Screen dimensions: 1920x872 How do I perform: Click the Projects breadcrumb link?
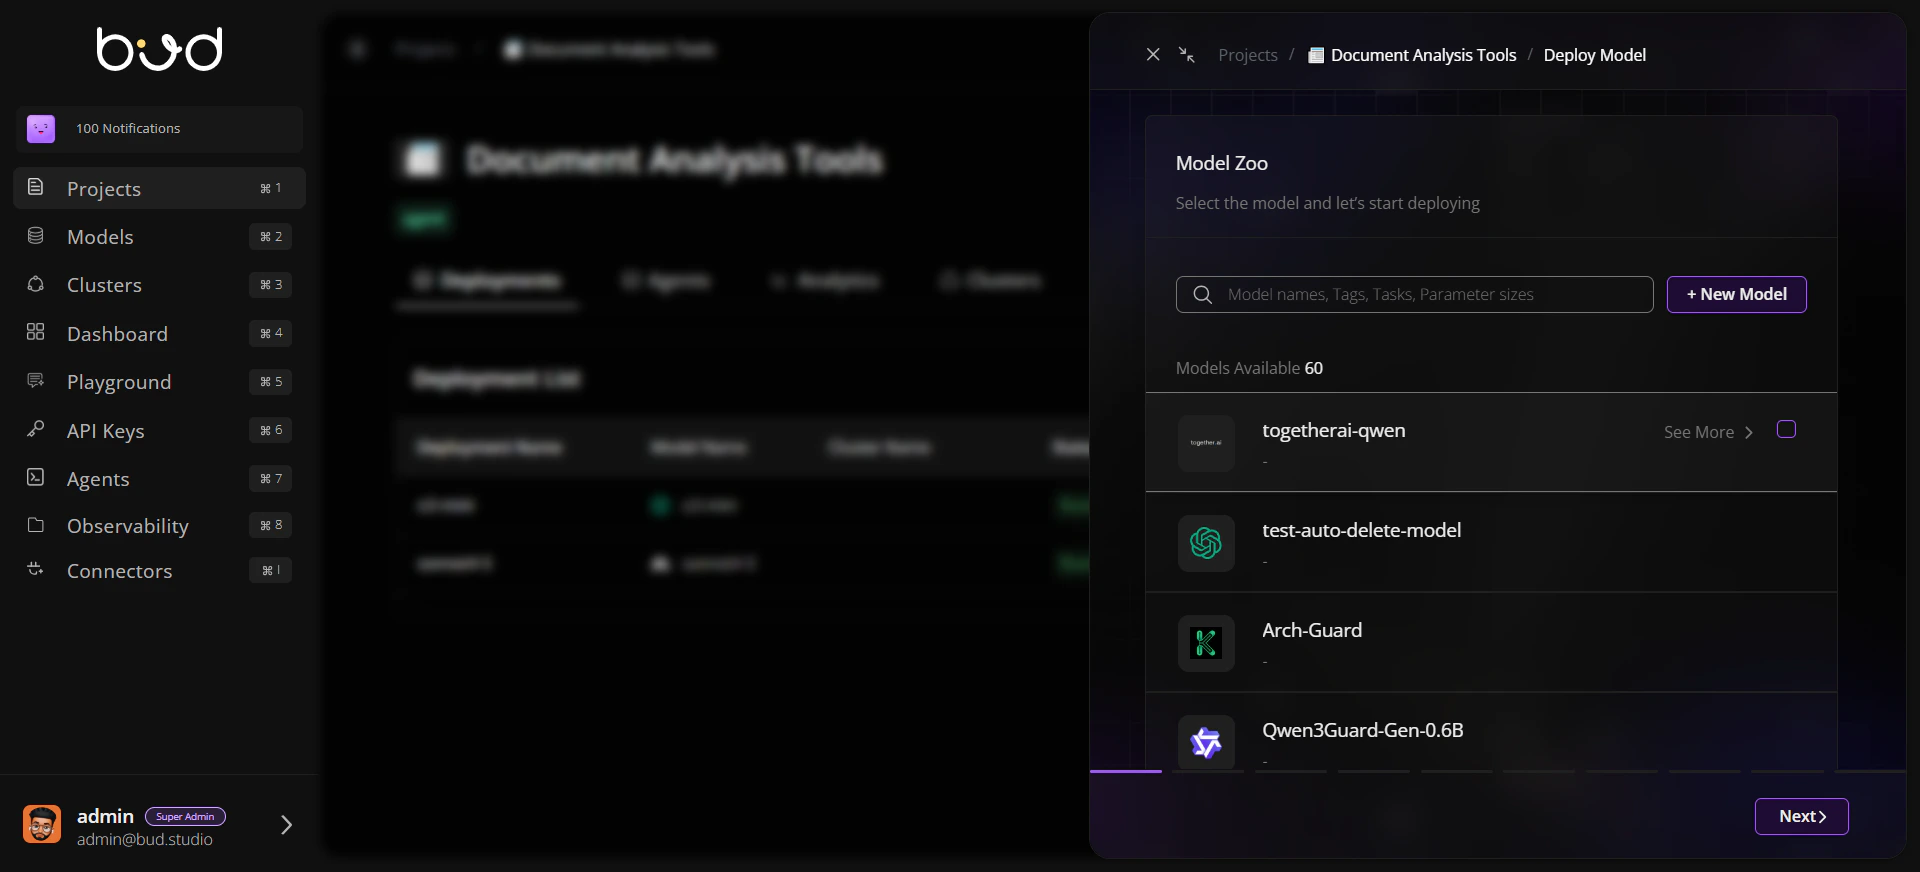pyautogui.click(x=1248, y=55)
